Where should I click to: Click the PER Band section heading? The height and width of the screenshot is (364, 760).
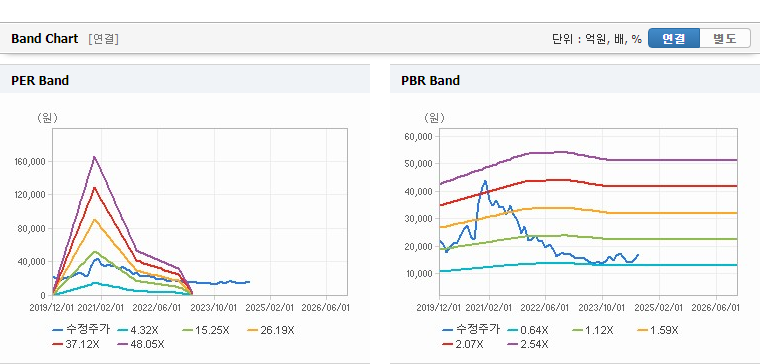point(40,80)
